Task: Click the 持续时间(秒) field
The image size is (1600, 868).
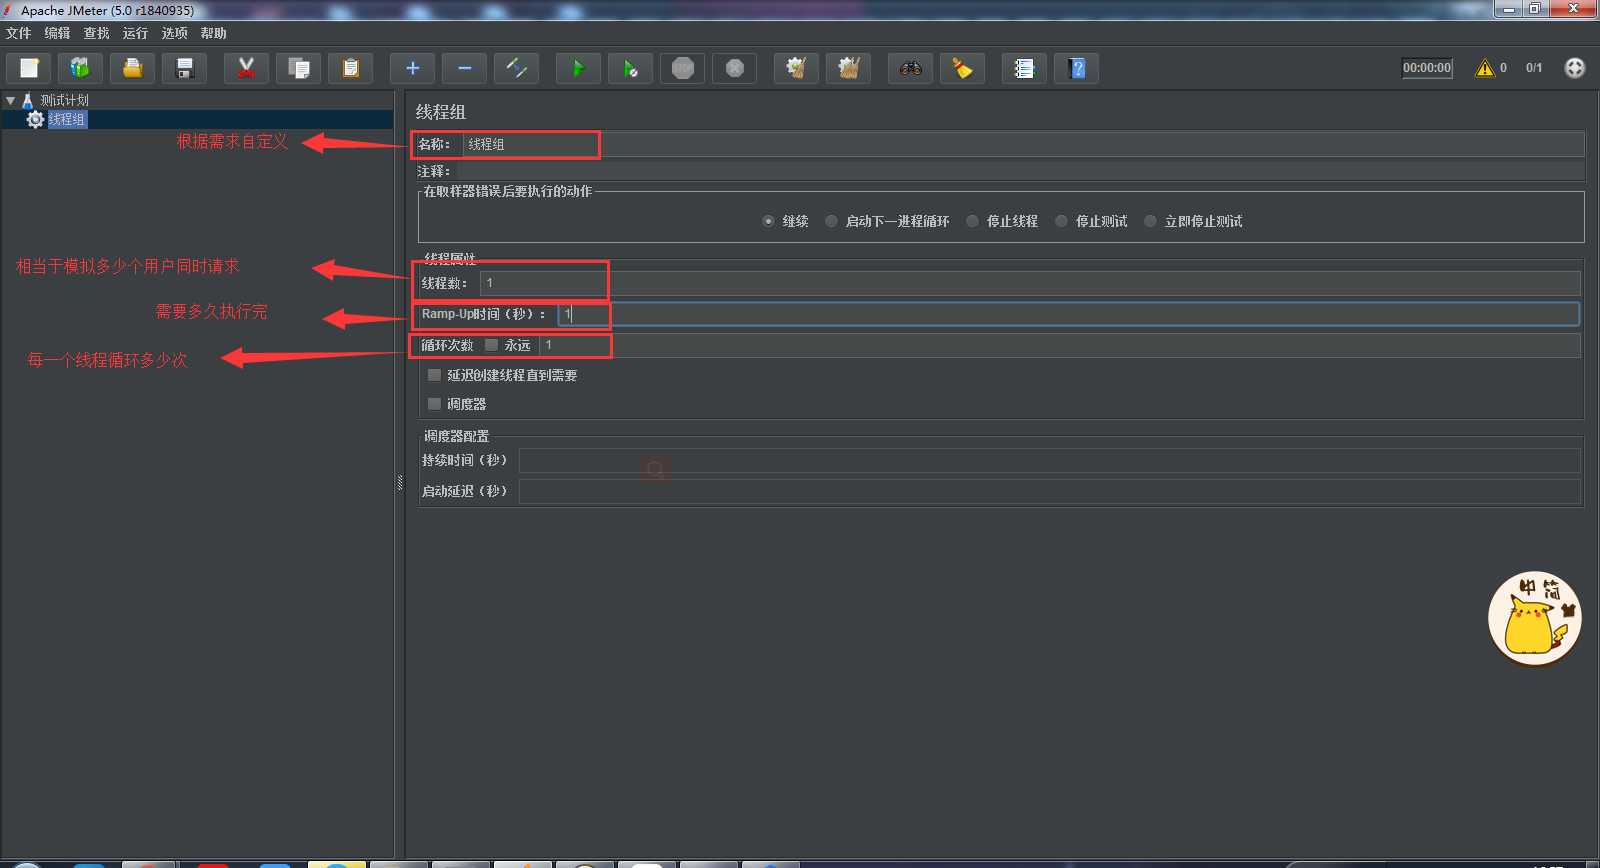Action: [1049, 460]
